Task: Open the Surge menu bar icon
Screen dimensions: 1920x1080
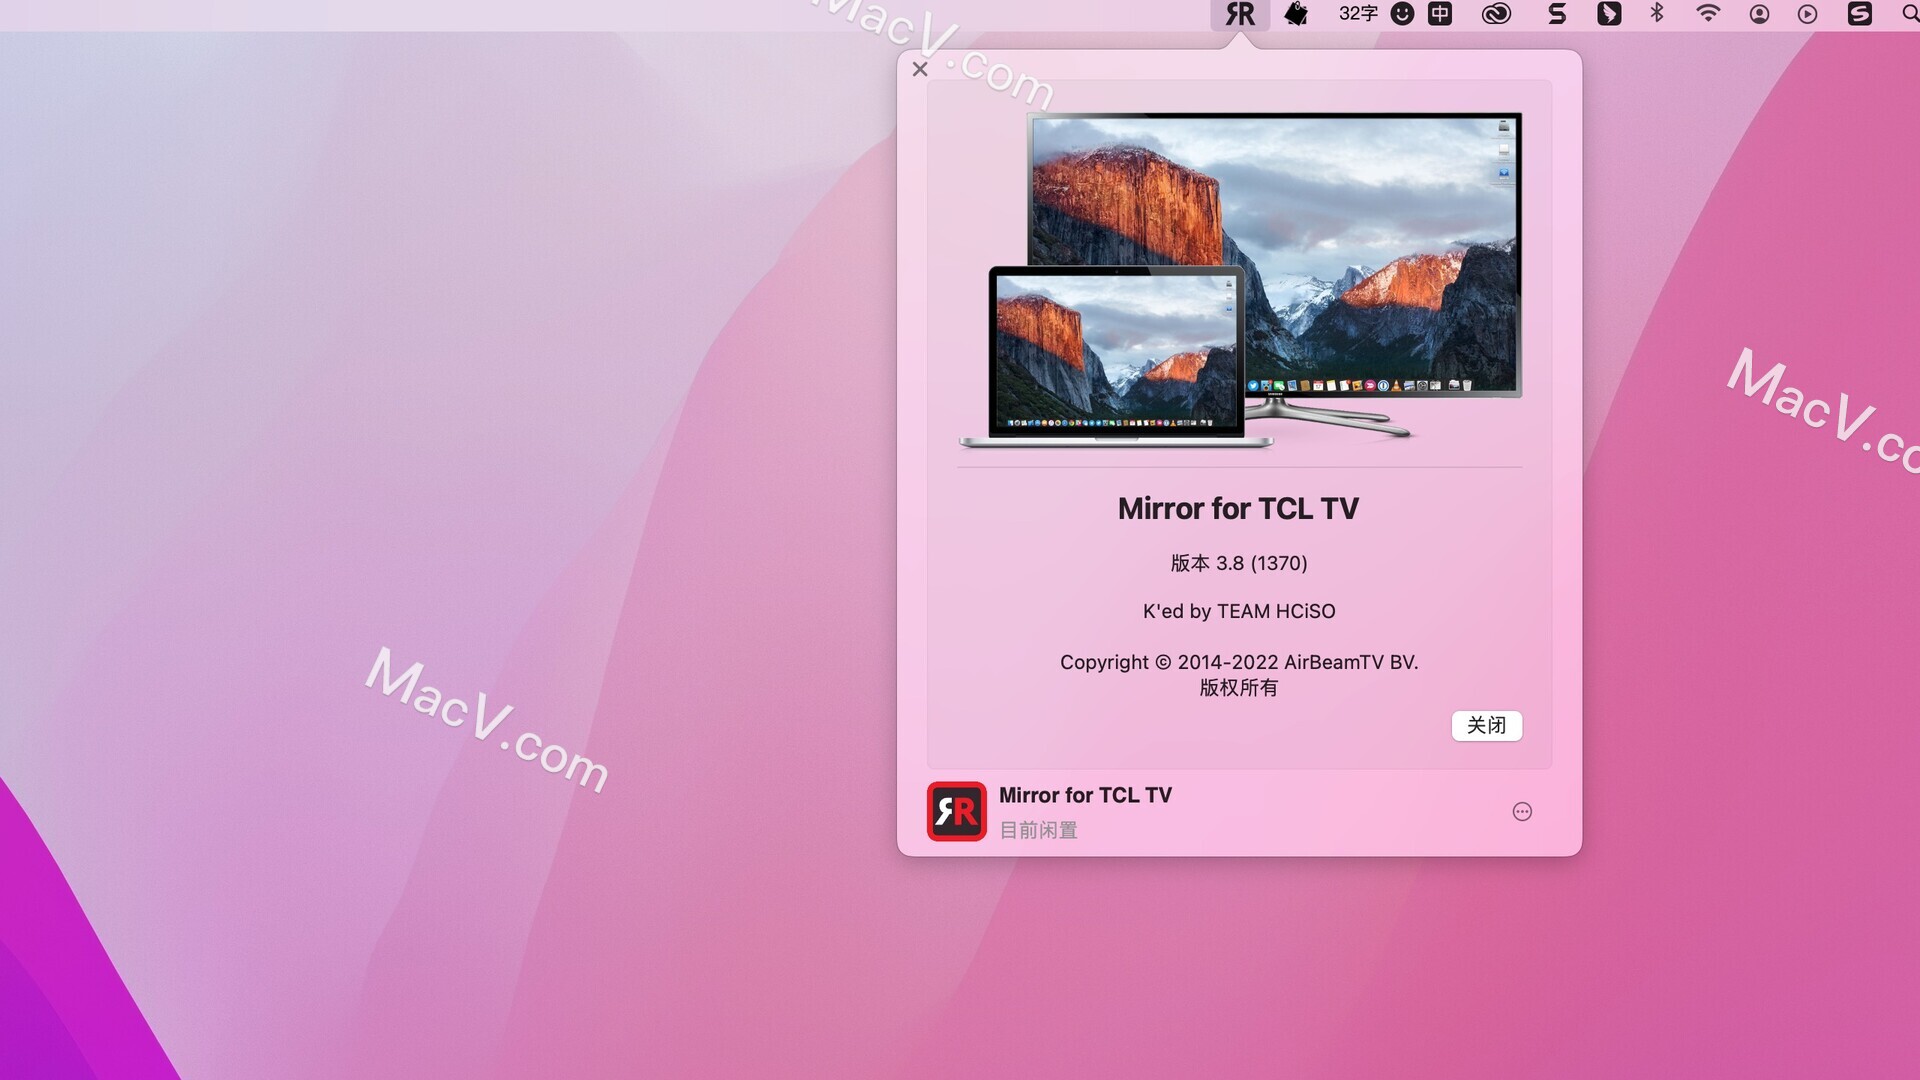Action: [1557, 14]
